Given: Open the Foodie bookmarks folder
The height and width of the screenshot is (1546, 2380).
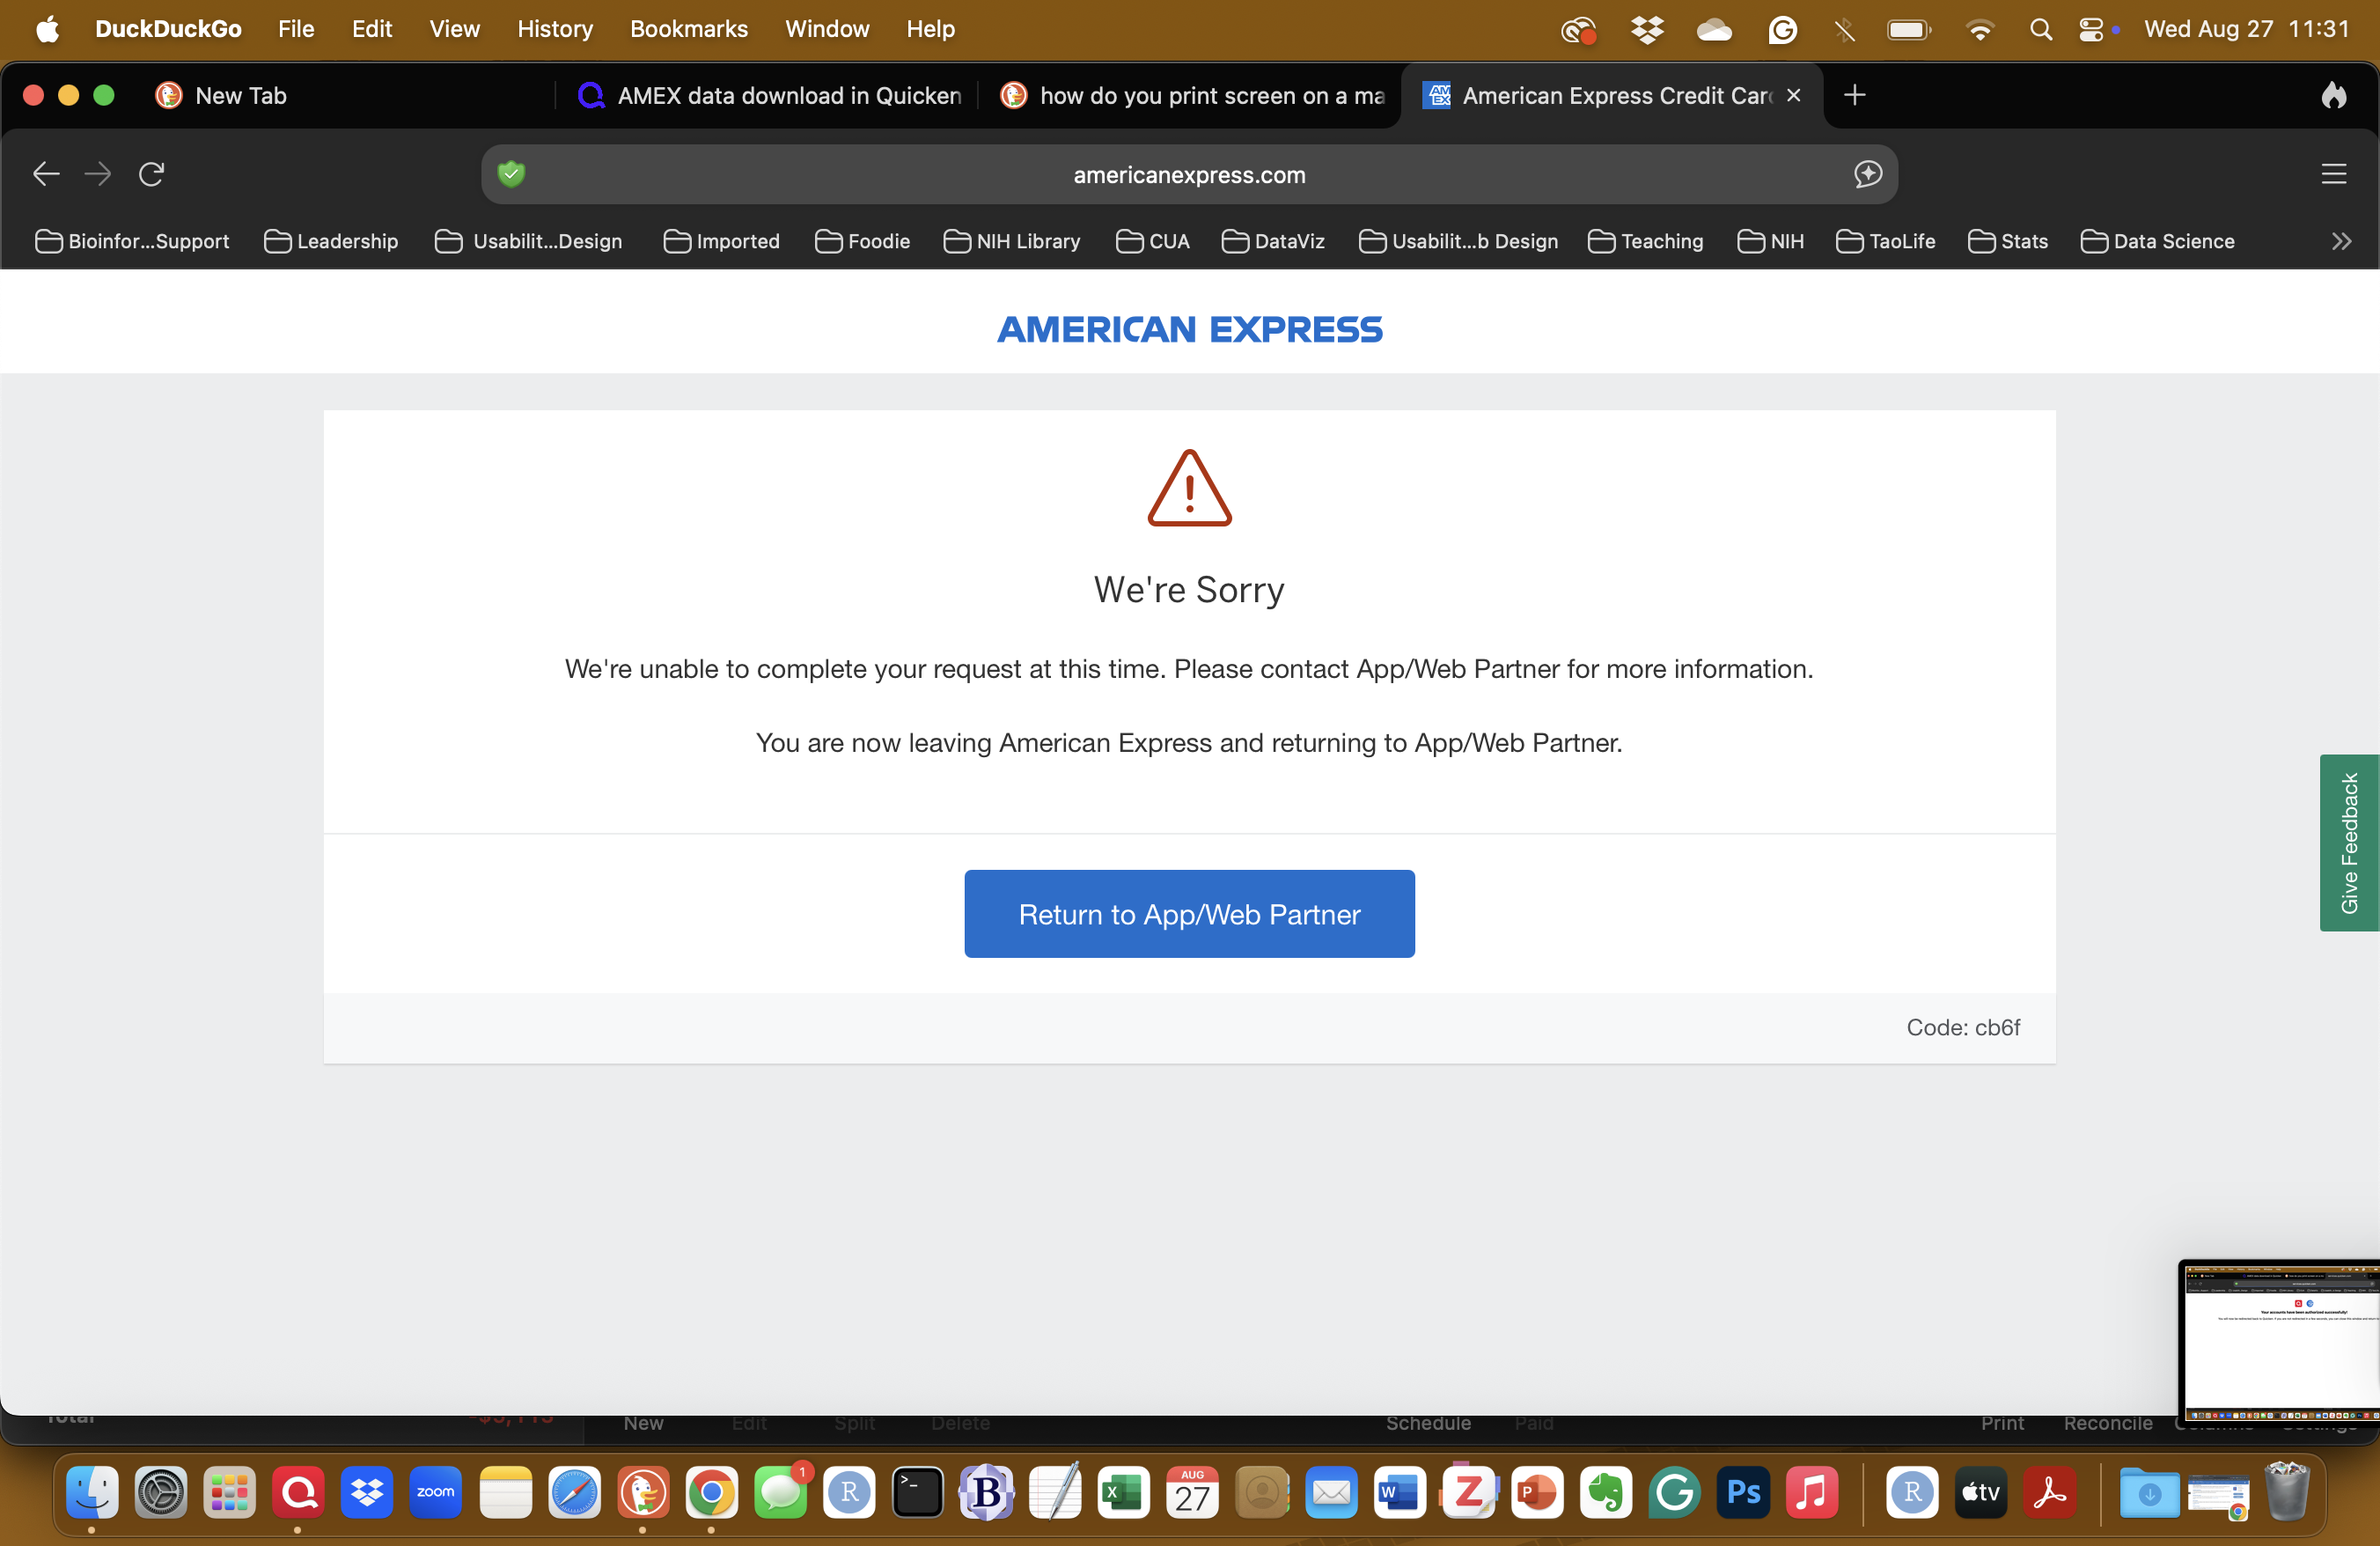Looking at the screenshot, I should click(x=862, y=241).
